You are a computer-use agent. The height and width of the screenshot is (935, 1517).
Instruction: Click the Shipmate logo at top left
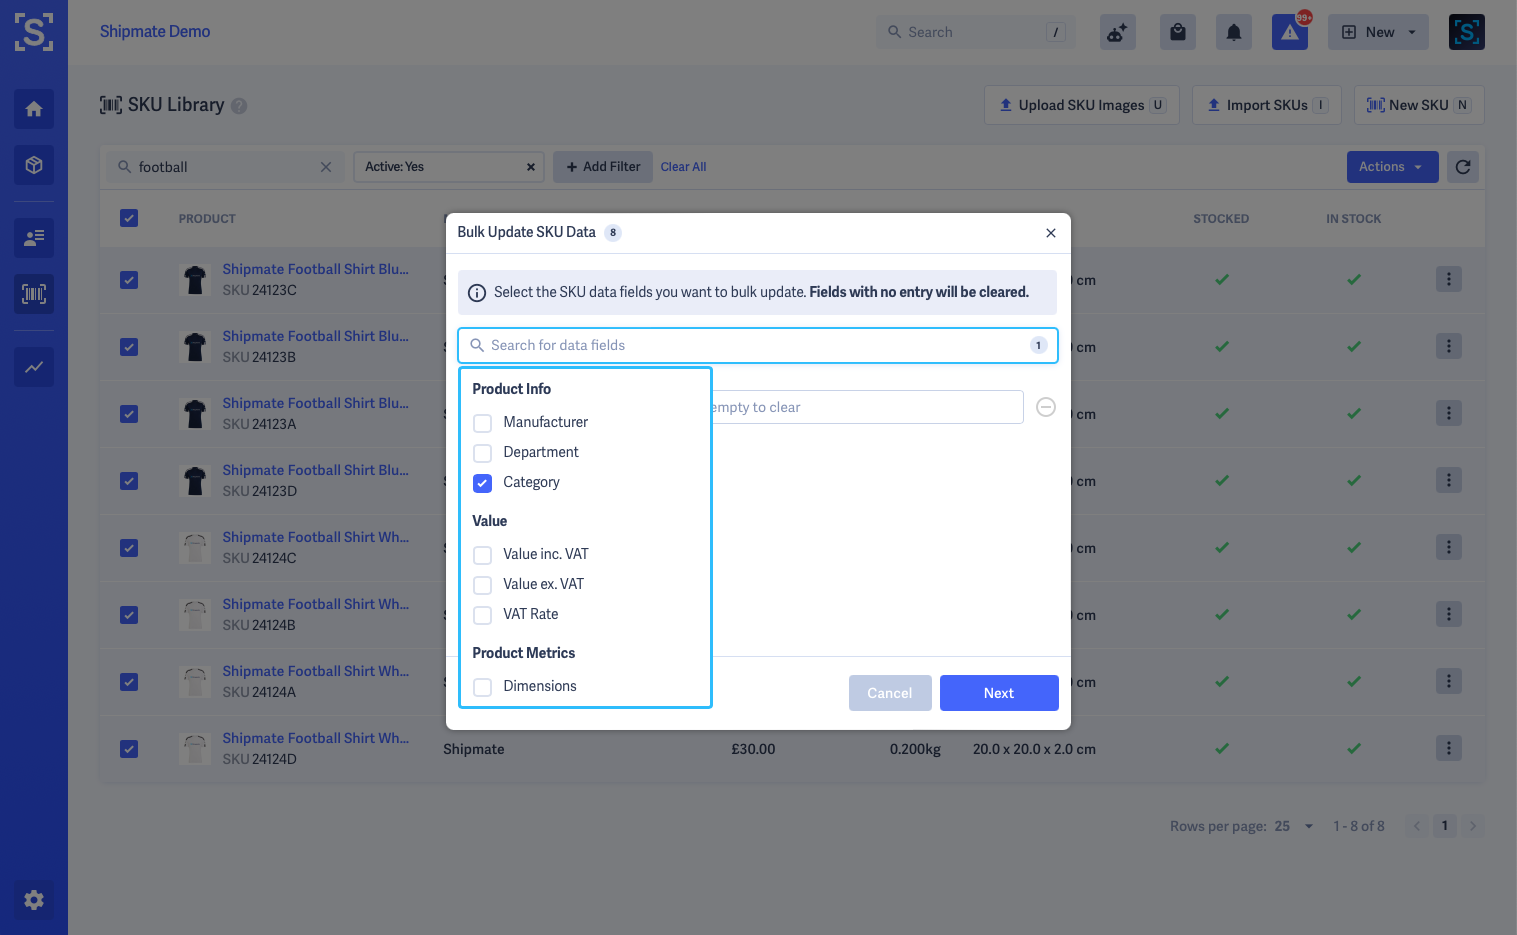(34, 32)
